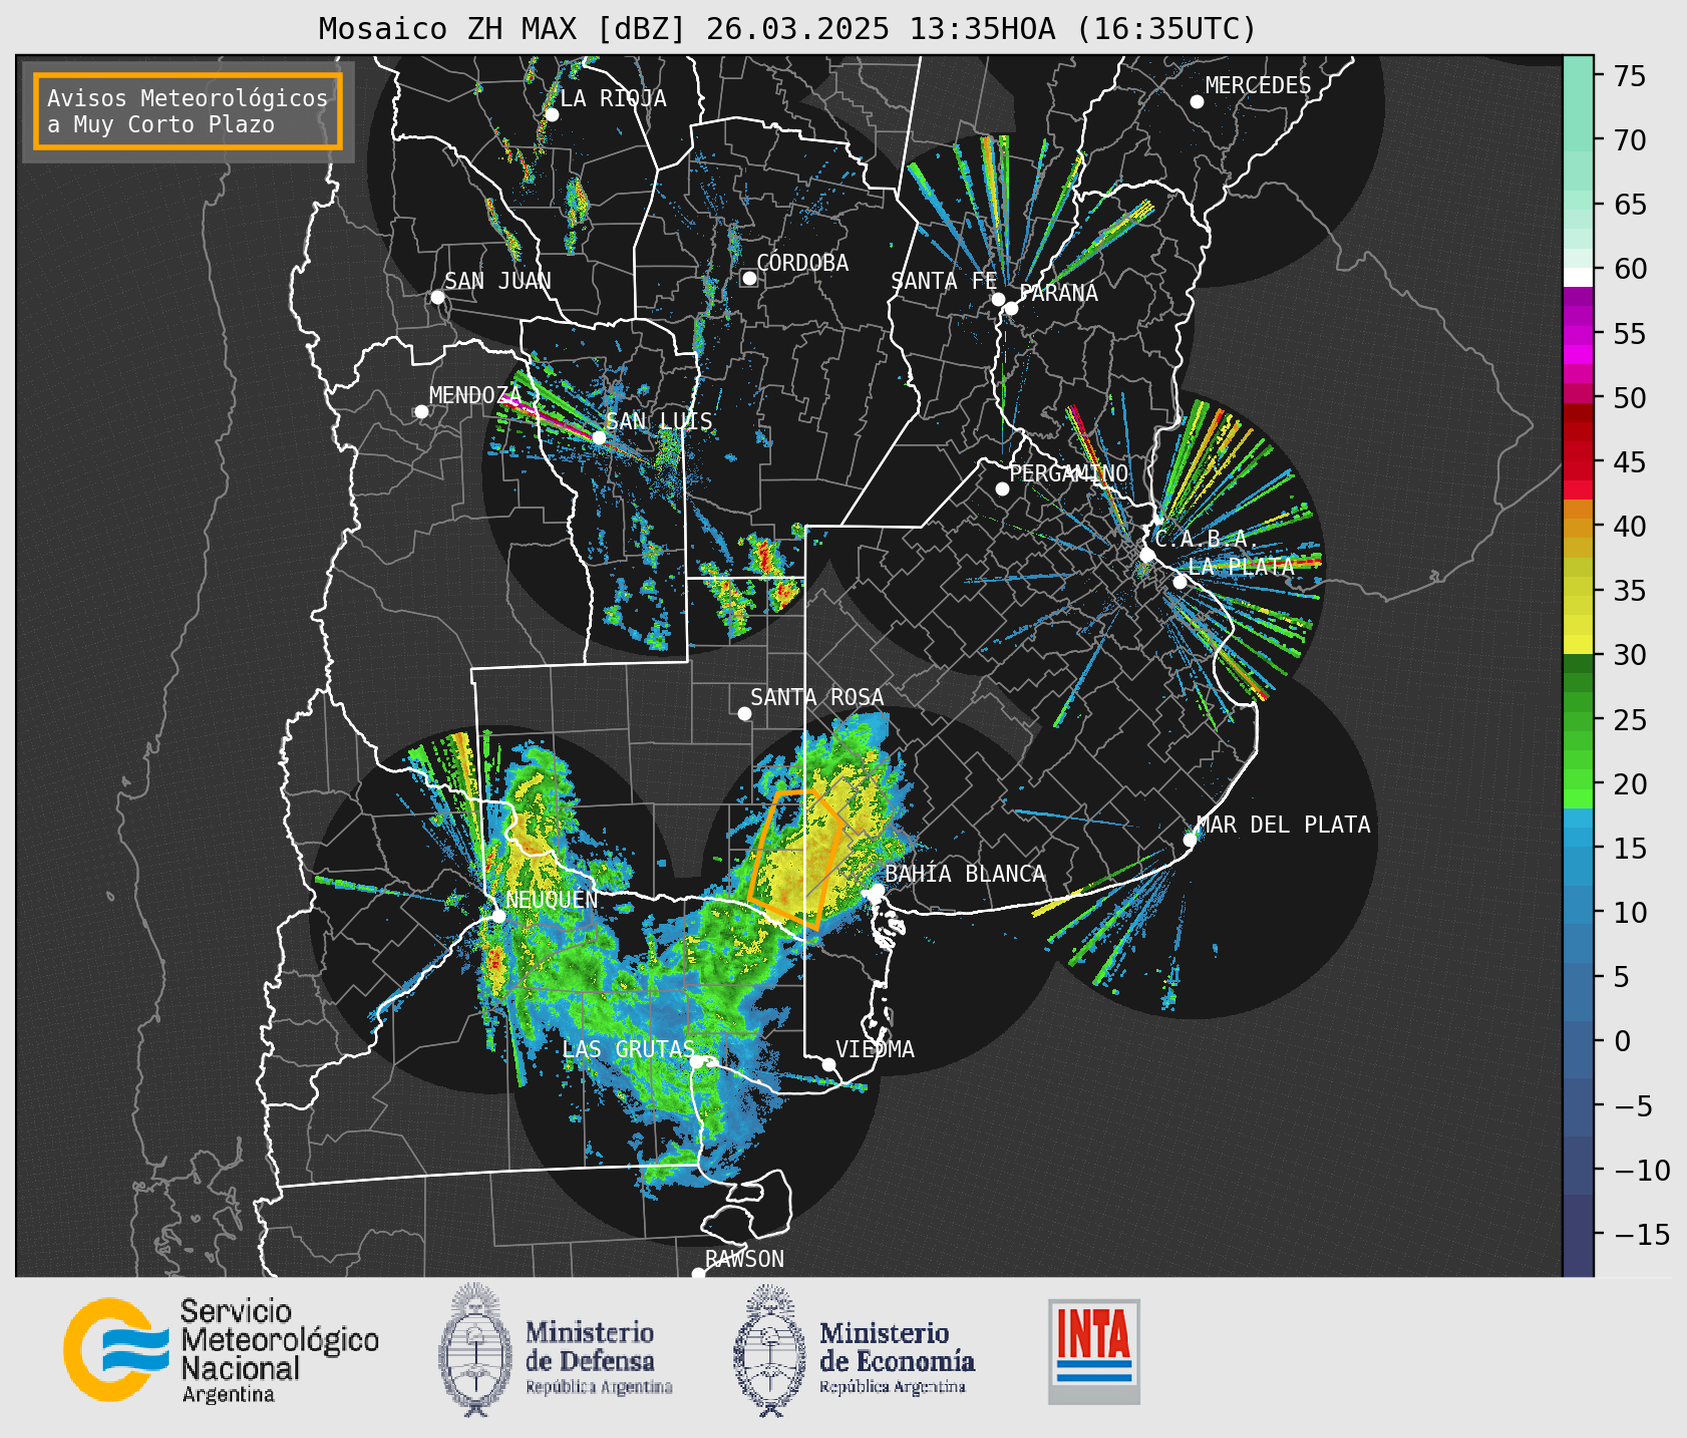
Task: Click the SAN JUAN city label
Action: pos(498,281)
